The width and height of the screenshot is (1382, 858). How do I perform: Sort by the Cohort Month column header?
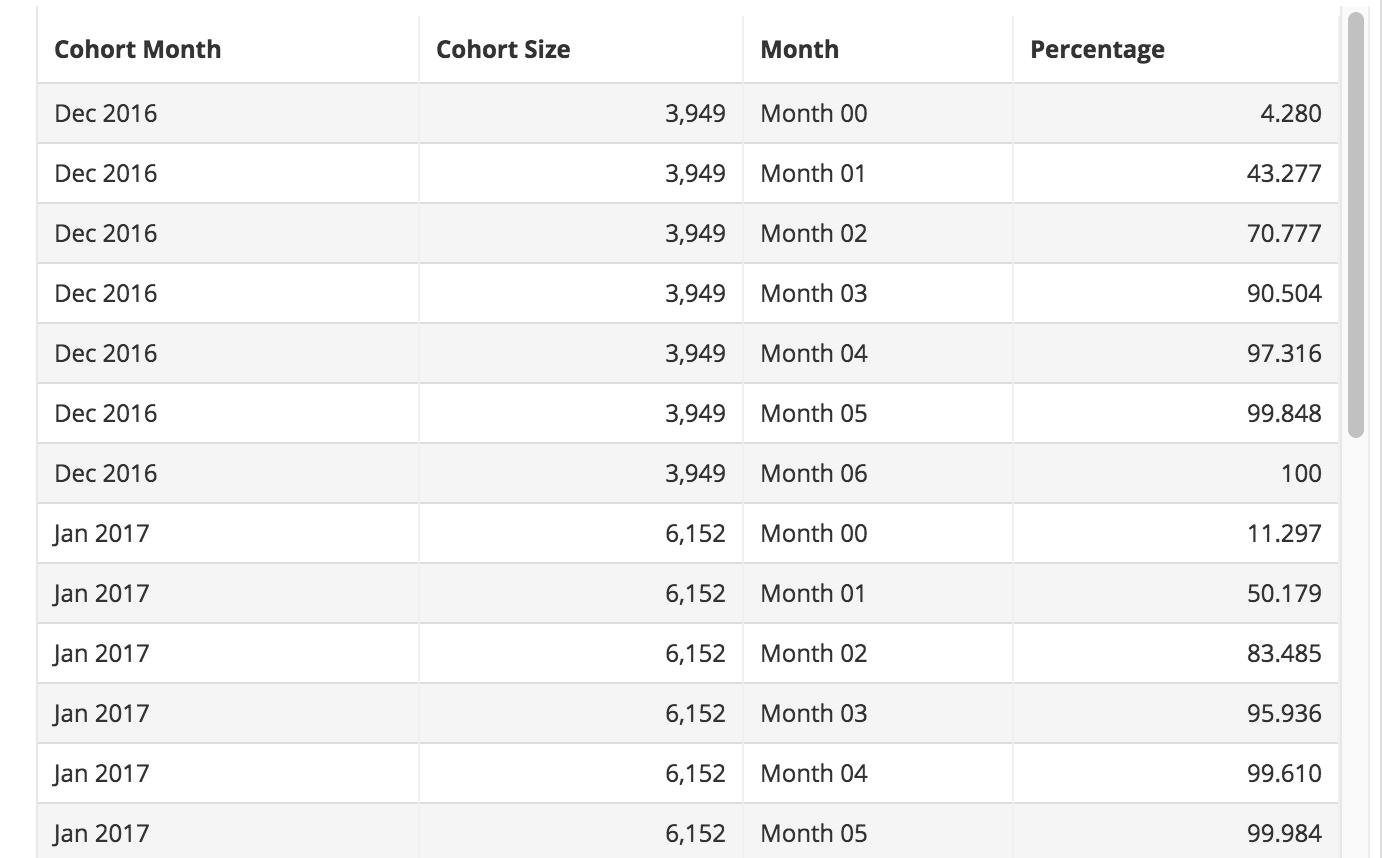(x=138, y=50)
